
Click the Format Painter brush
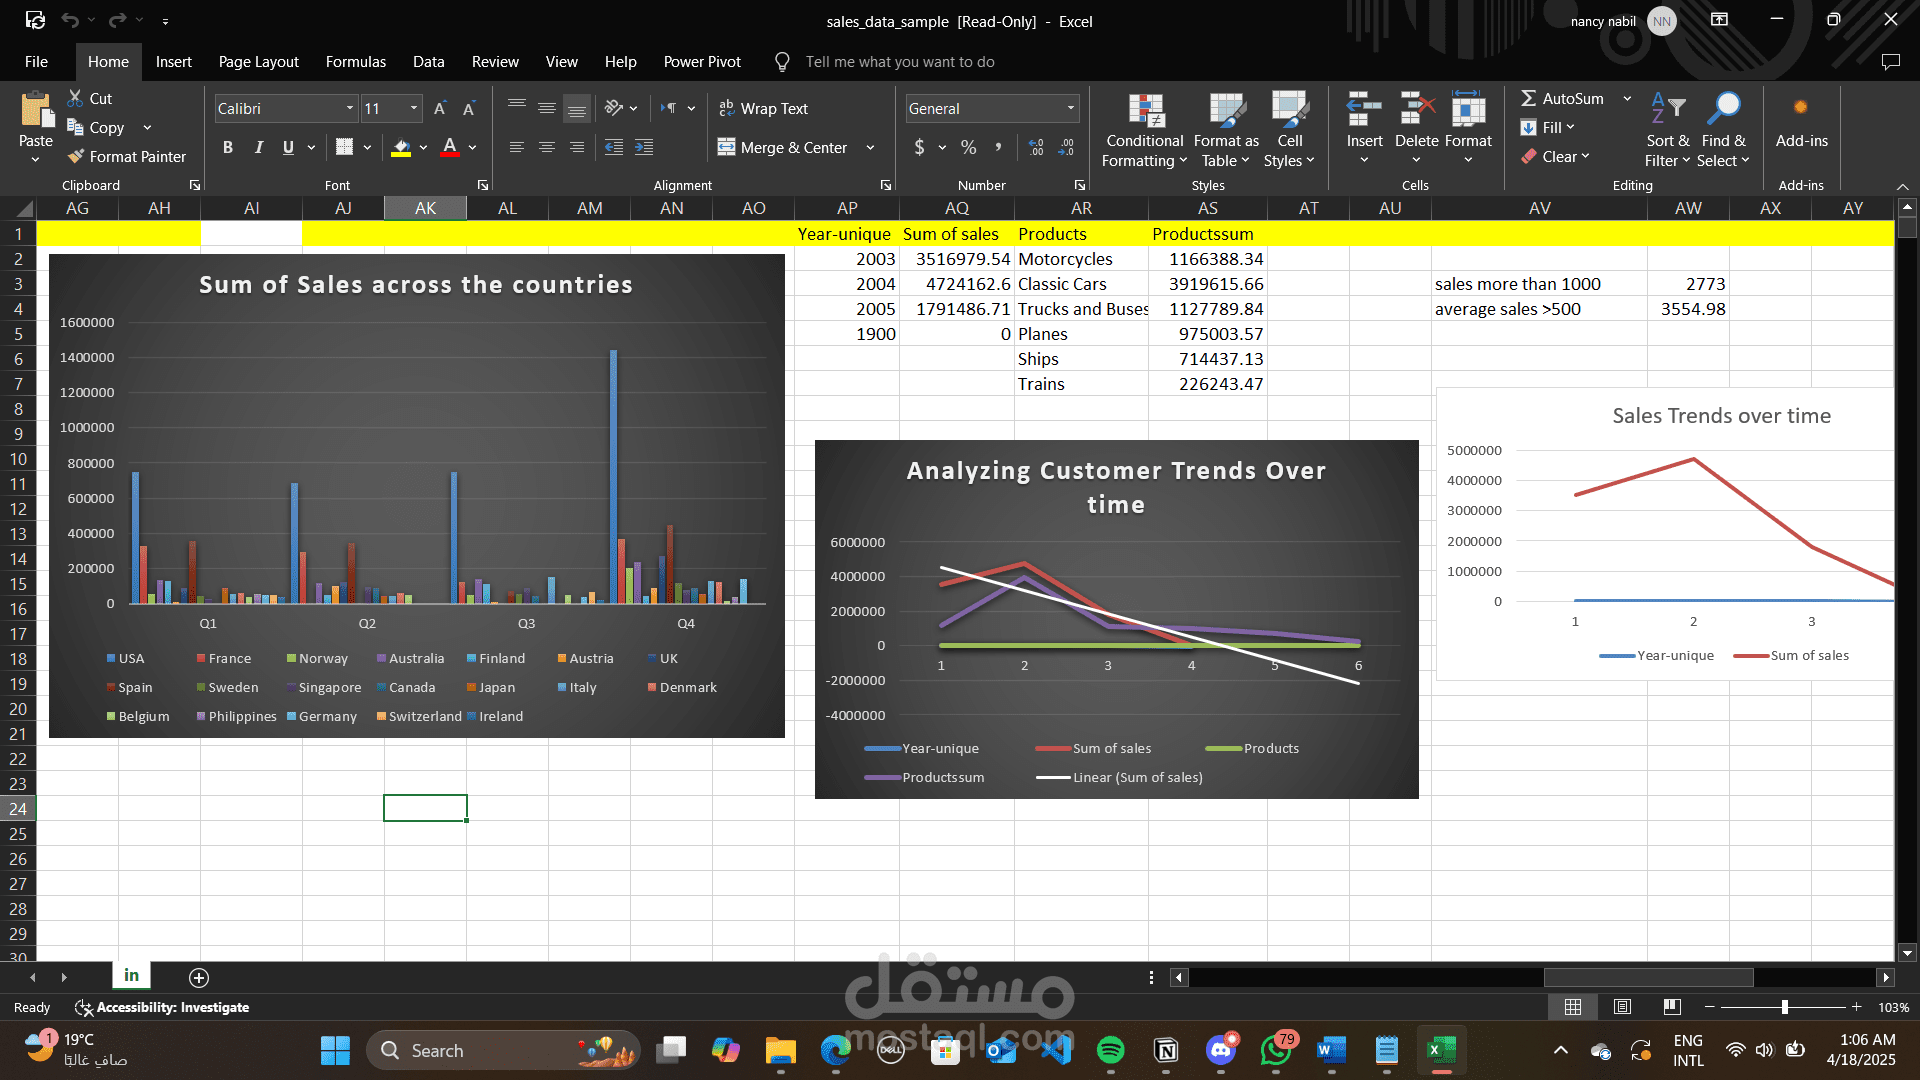tap(76, 156)
